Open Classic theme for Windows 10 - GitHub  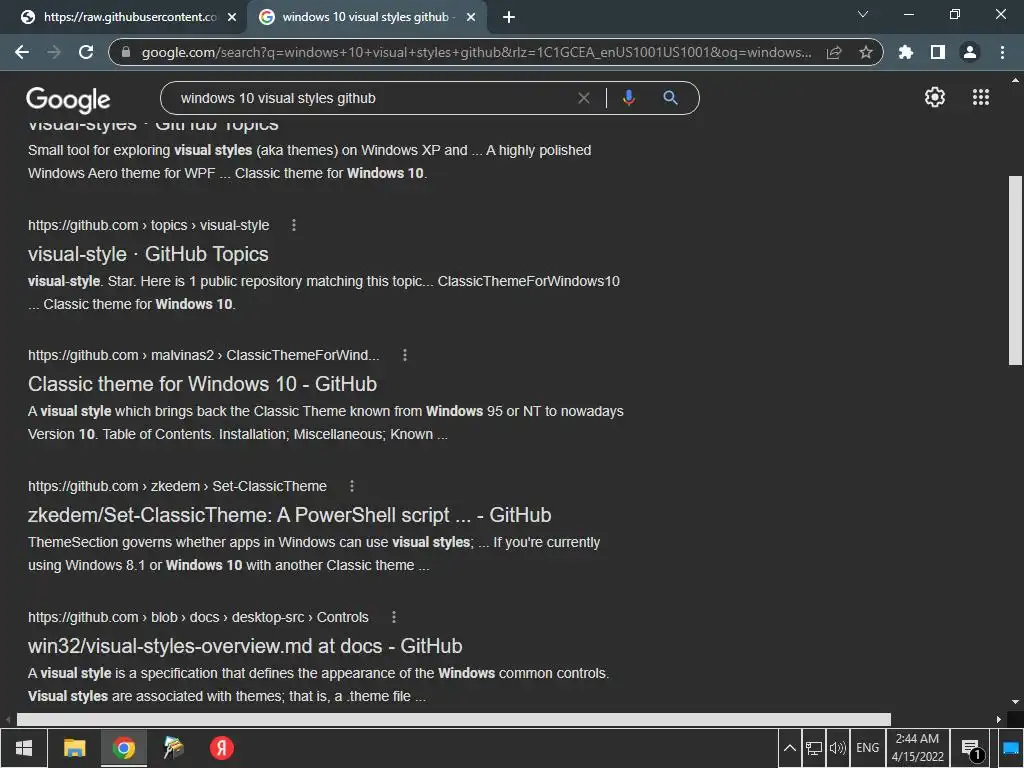click(x=202, y=384)
